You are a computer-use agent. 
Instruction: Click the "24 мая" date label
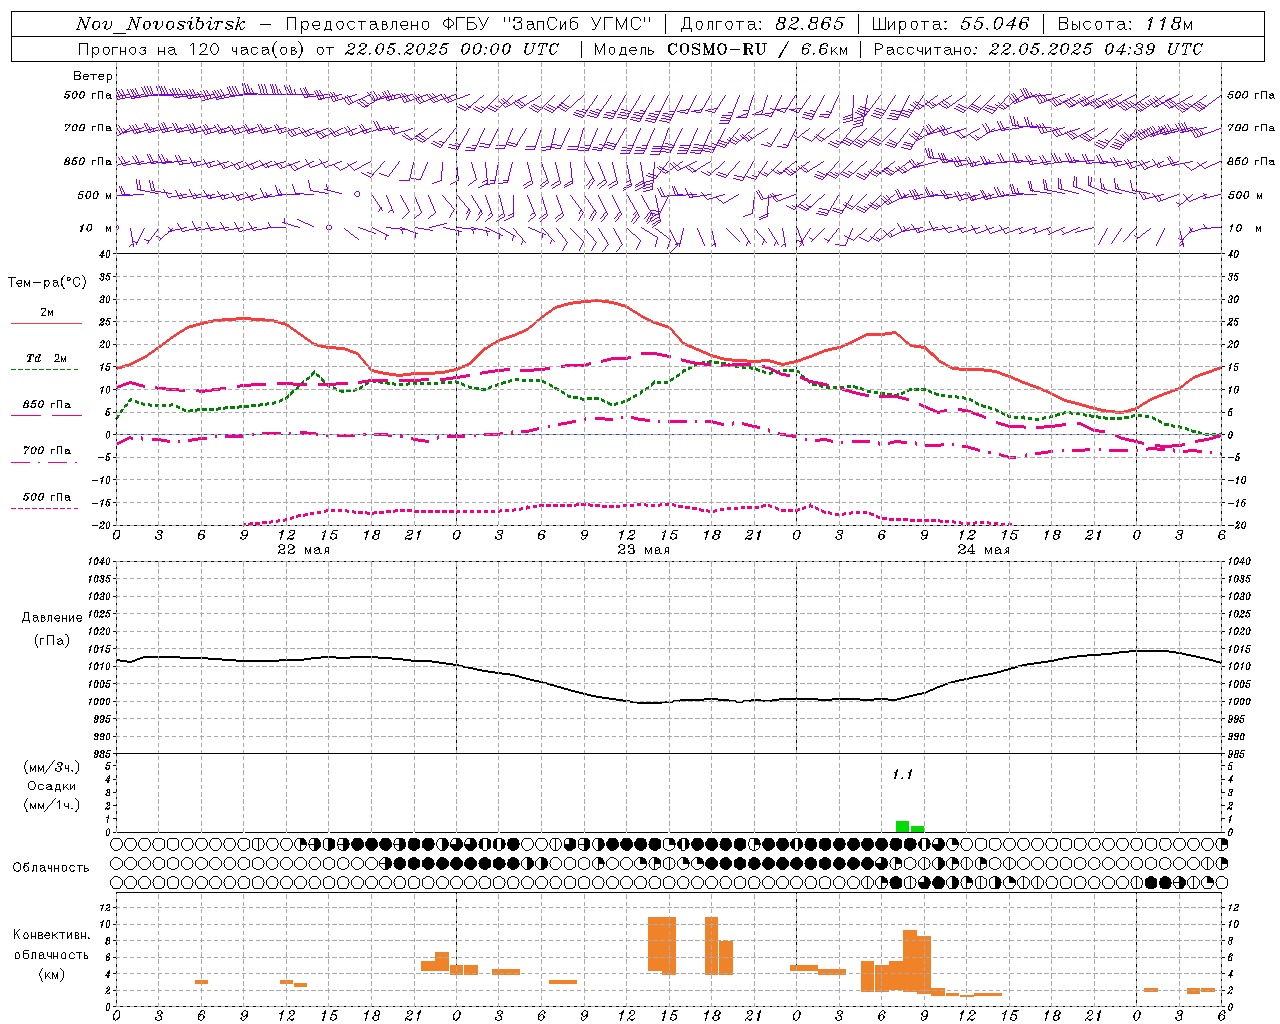coord(983,550)
